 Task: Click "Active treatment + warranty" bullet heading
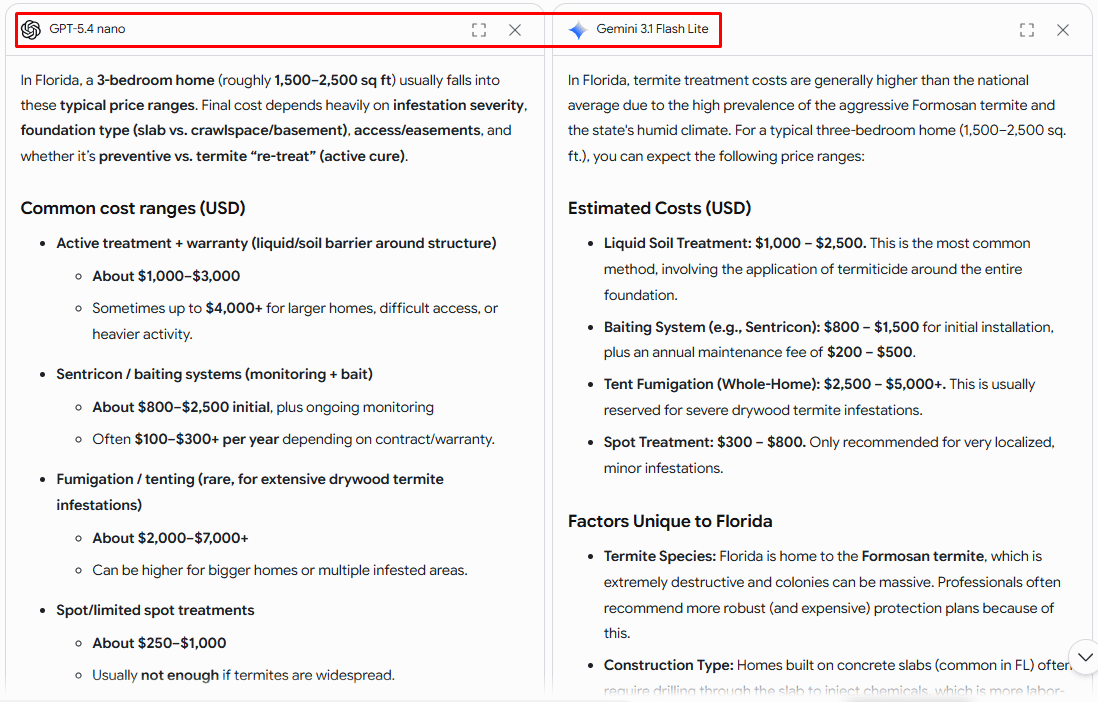point(277,243)
